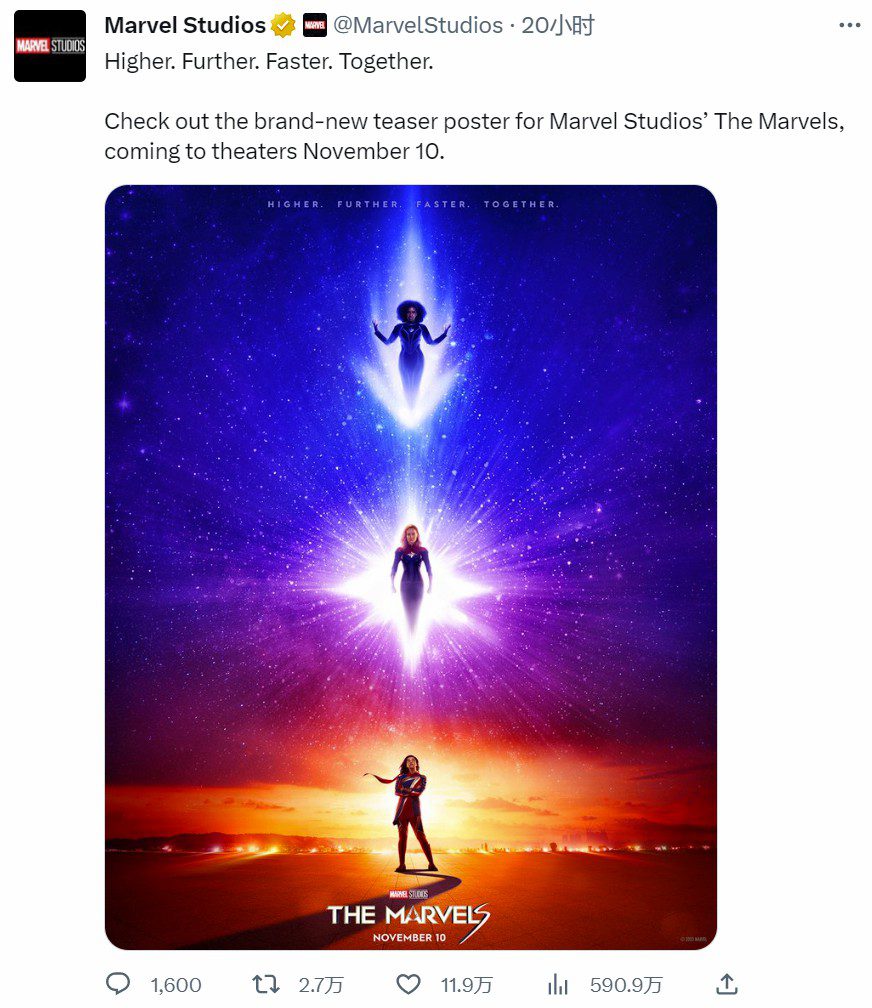The image size is (872, 1008).
Task: Like the tweet with heart icon
Action: pos(408,984)
